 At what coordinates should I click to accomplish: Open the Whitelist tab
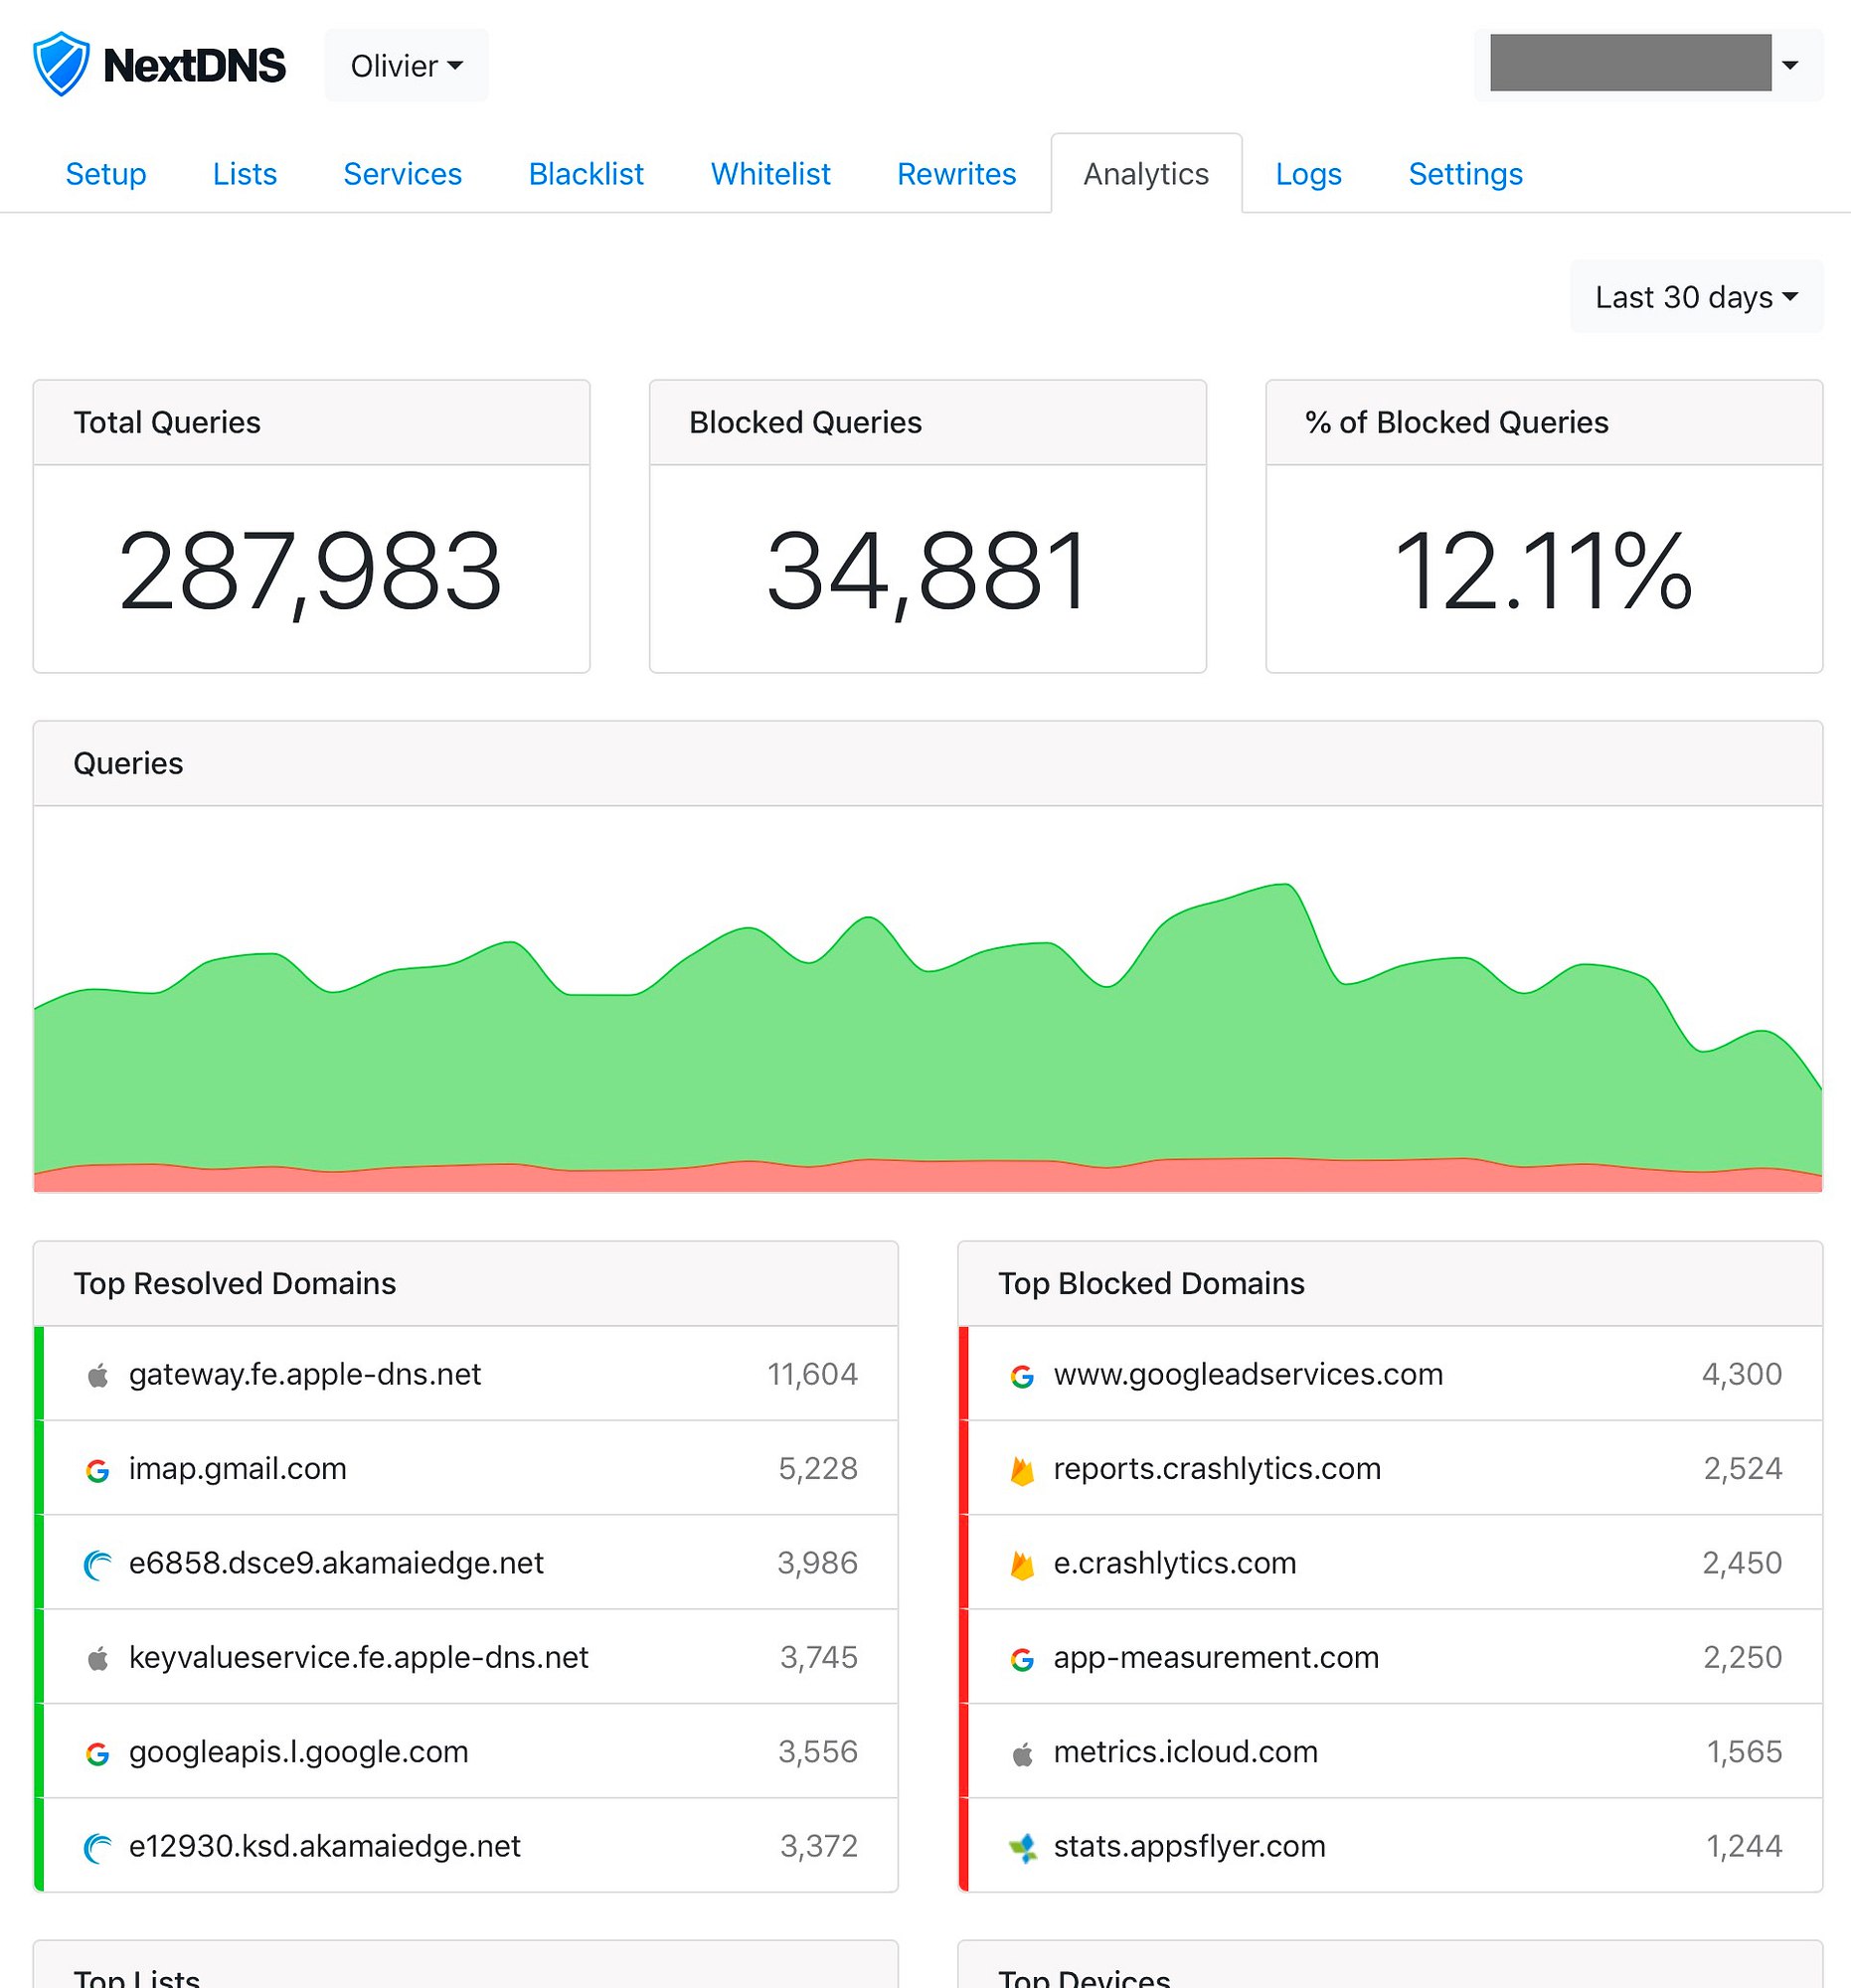point(770,174)
